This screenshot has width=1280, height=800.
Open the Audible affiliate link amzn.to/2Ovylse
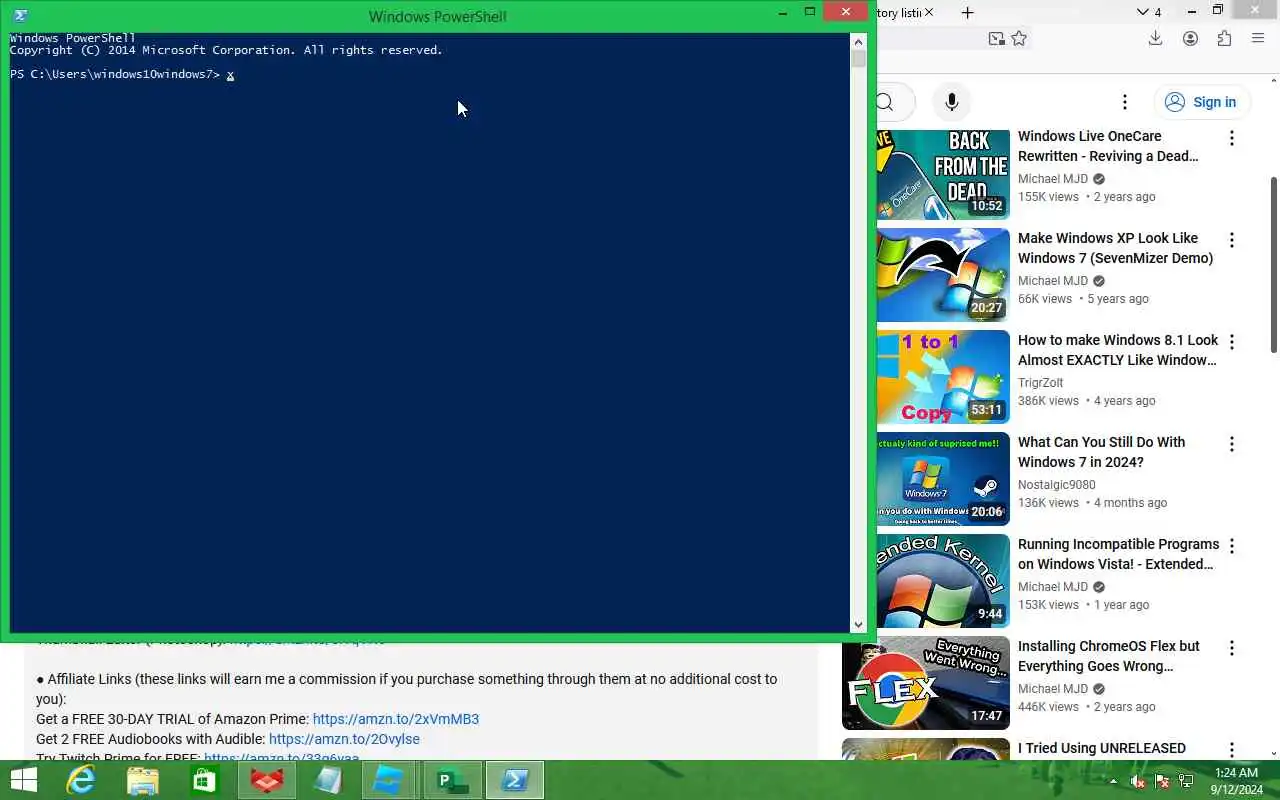click(344, 739)
